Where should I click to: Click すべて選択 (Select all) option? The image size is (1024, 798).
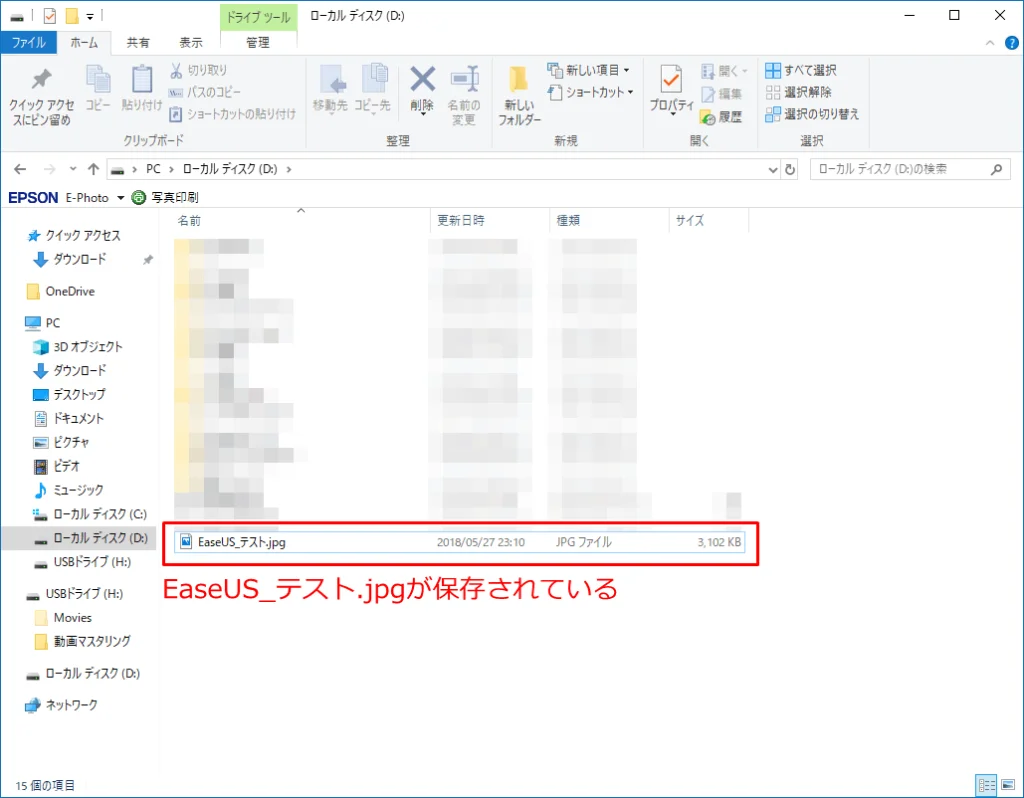(x=801, y=70)
